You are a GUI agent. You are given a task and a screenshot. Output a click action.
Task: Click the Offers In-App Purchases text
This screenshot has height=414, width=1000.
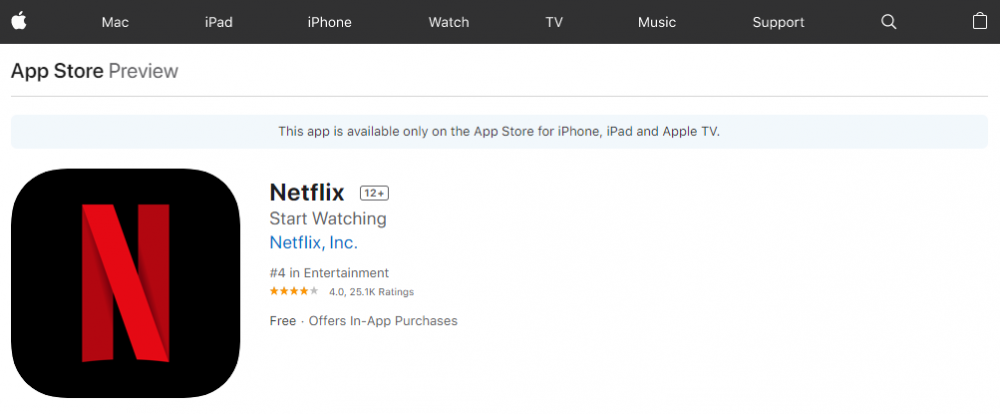[x=383, y=321]
